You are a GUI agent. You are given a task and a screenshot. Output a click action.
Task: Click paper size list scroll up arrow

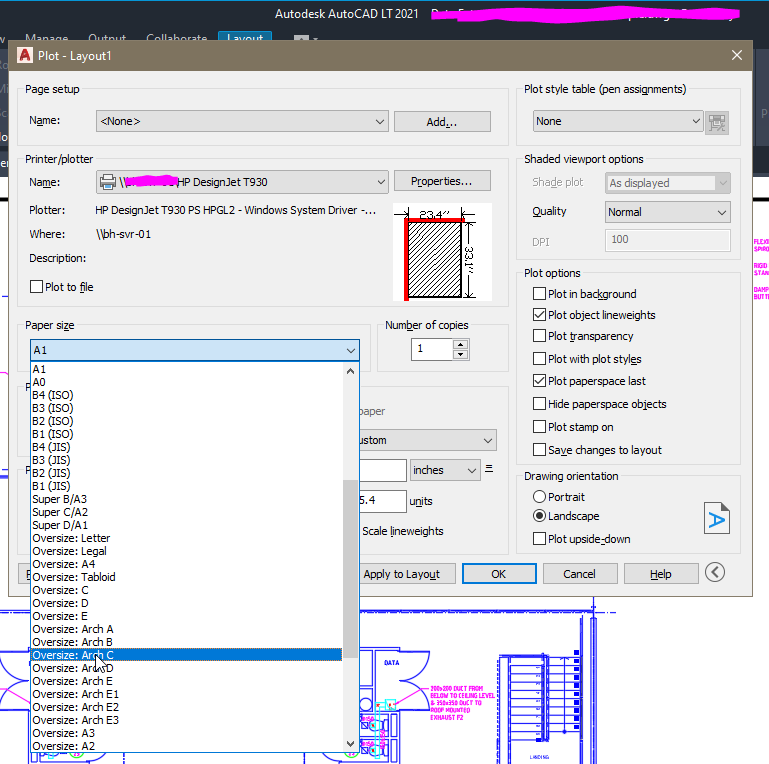pyautogui.click(x=350, y=371)
